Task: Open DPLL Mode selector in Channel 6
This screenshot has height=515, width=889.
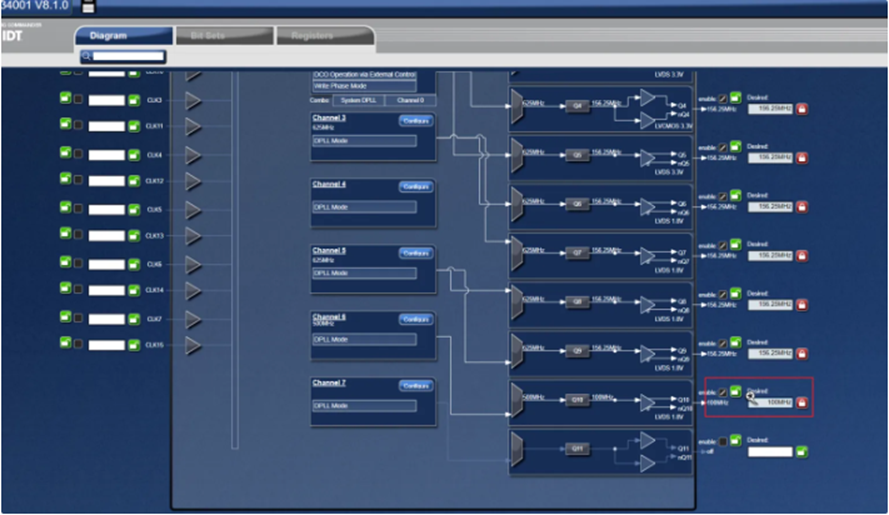Action: pyautogui.click(x=363, y=340)
